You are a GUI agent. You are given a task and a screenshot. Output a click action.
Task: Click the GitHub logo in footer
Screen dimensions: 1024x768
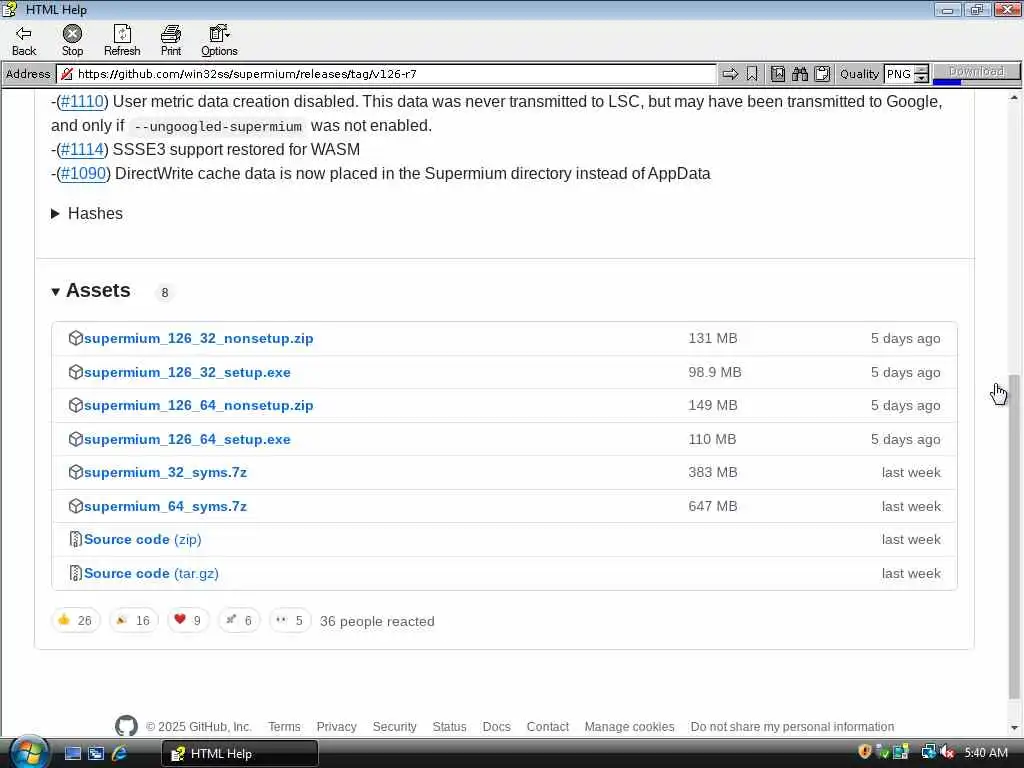(126, 726)
